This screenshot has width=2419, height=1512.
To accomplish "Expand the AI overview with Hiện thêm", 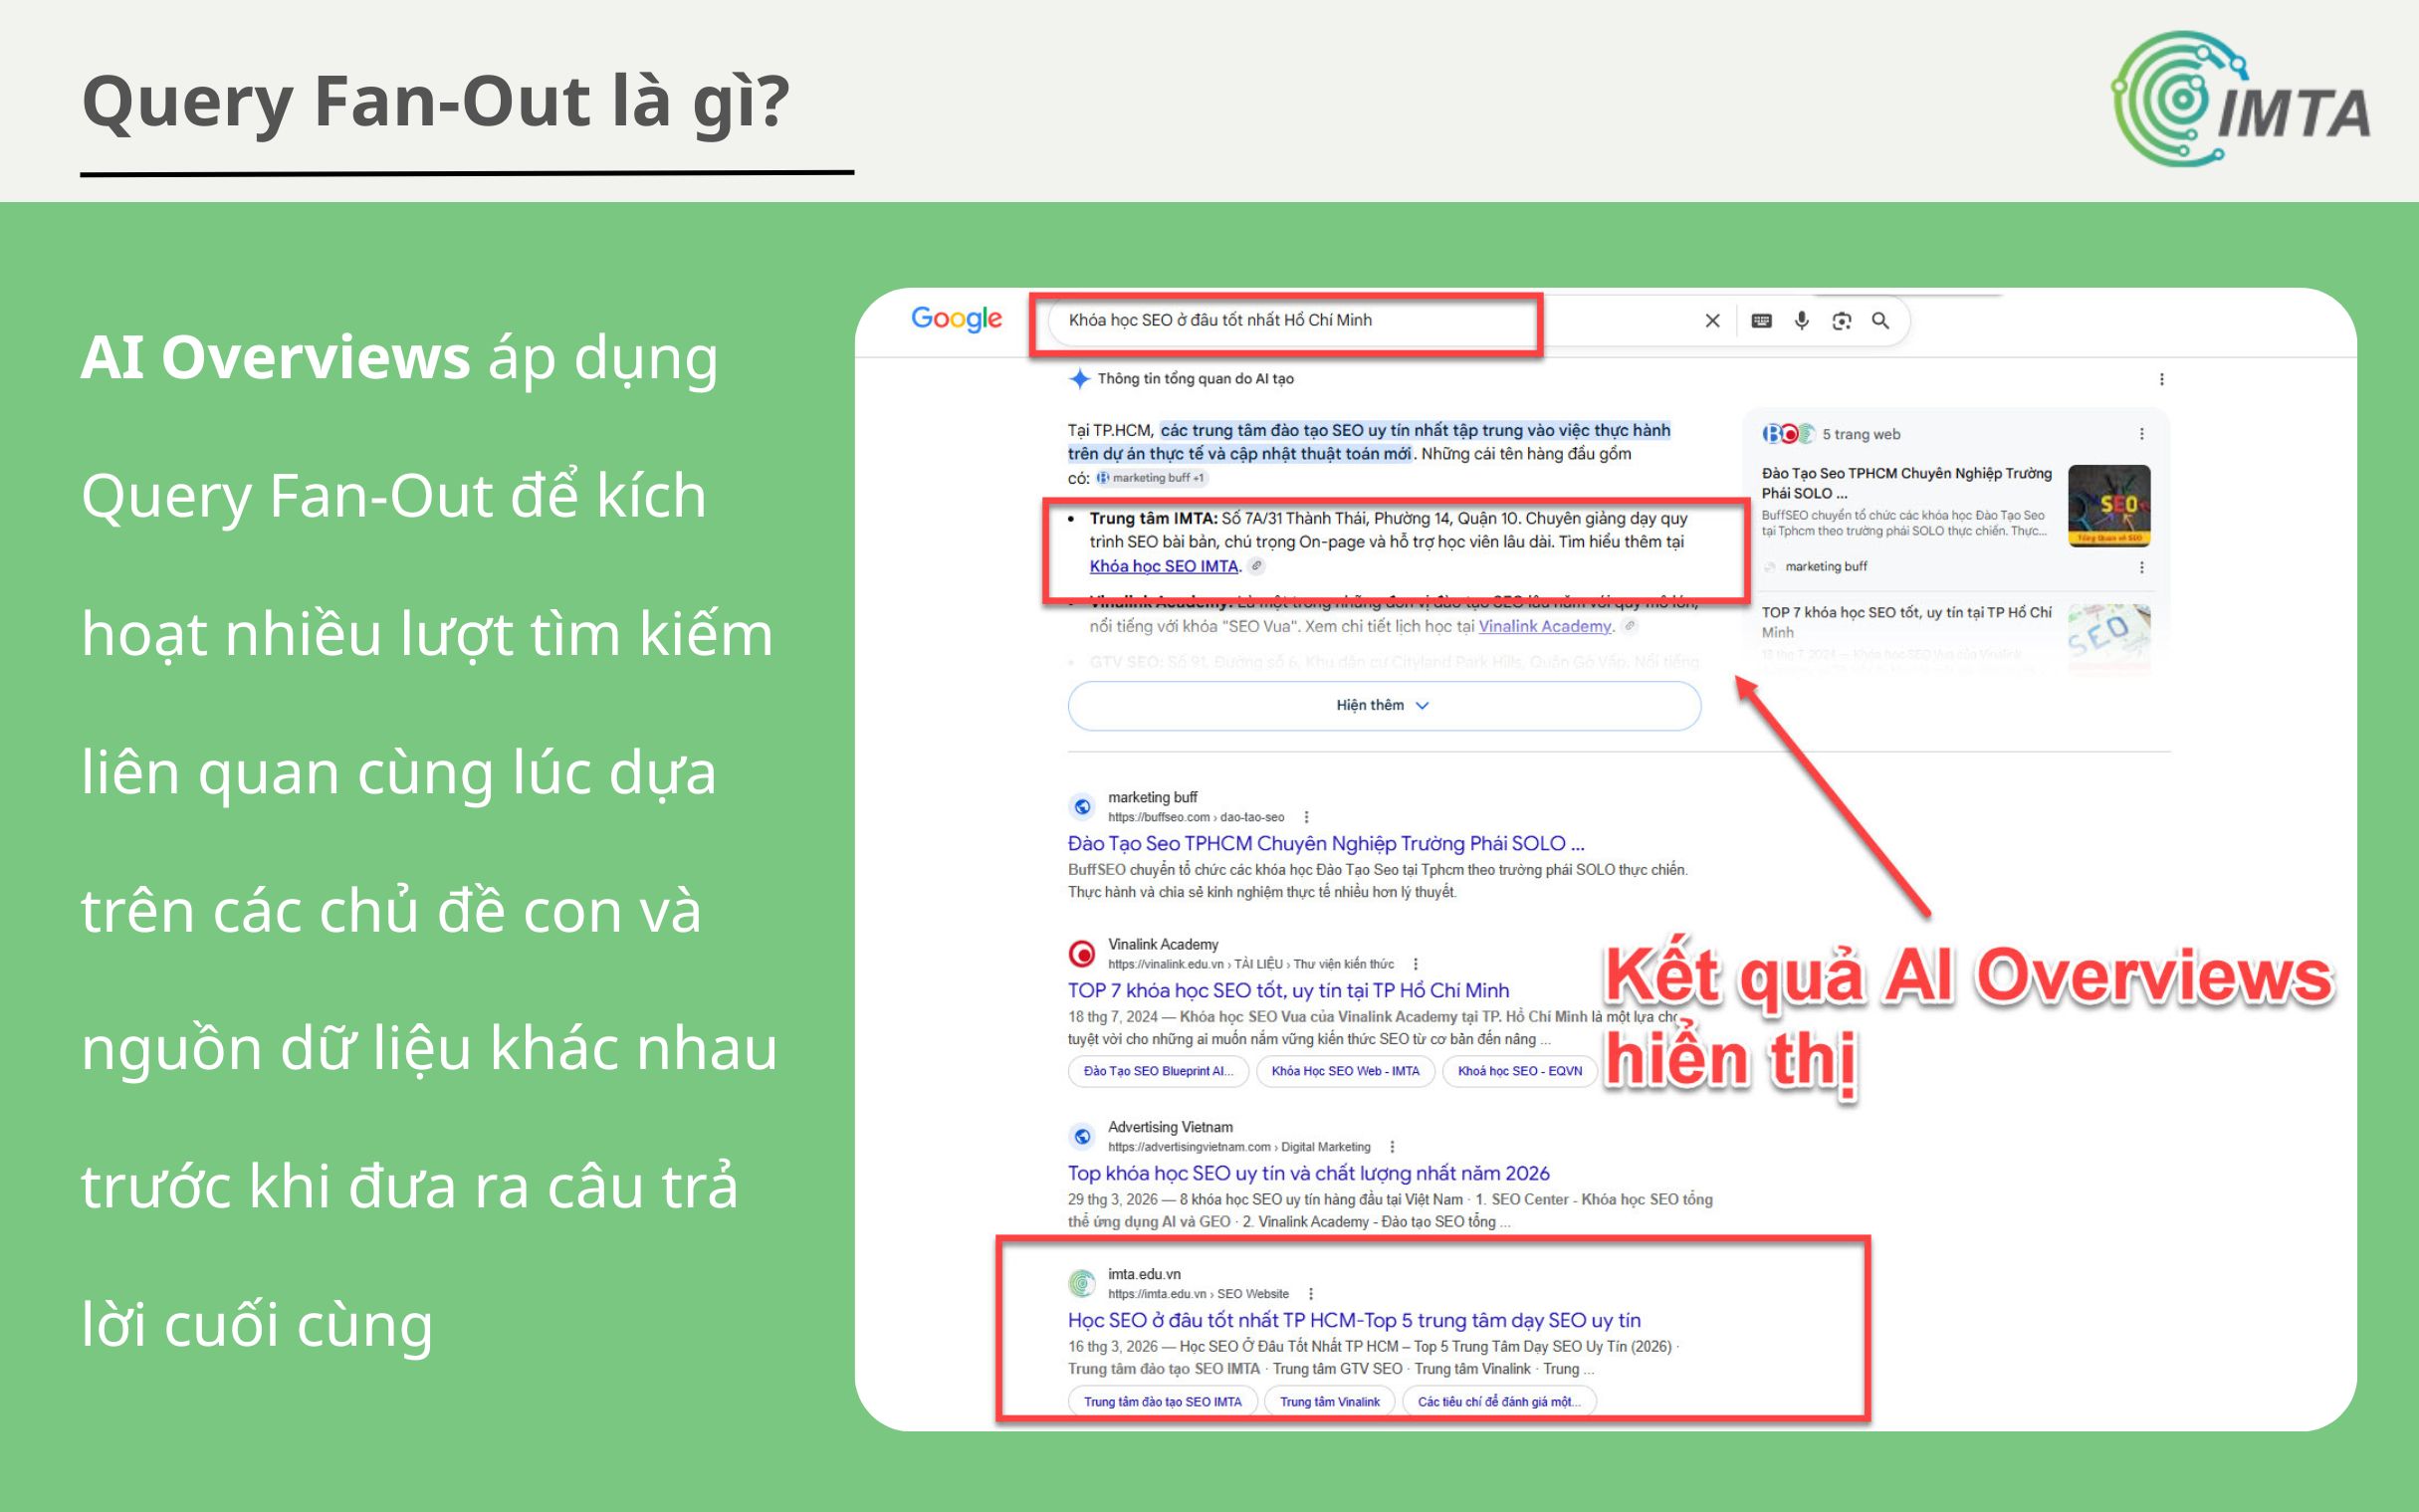I will pyautogui.click(x=1384, y=706).
